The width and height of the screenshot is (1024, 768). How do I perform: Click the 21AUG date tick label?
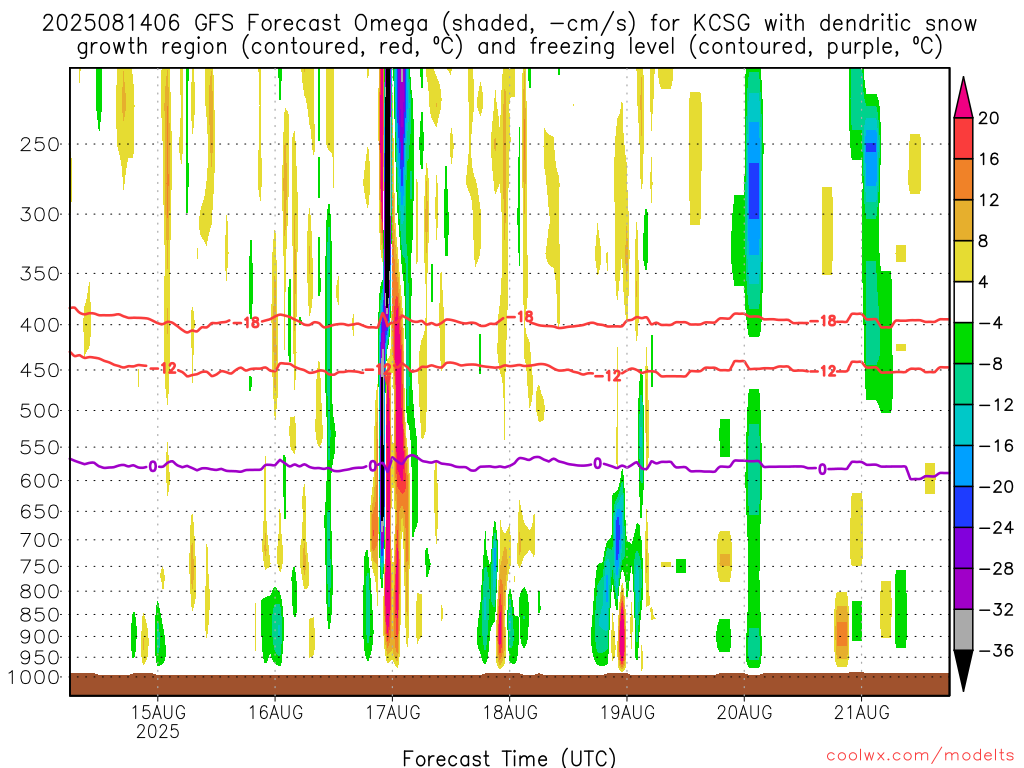[x=861, y=712]
